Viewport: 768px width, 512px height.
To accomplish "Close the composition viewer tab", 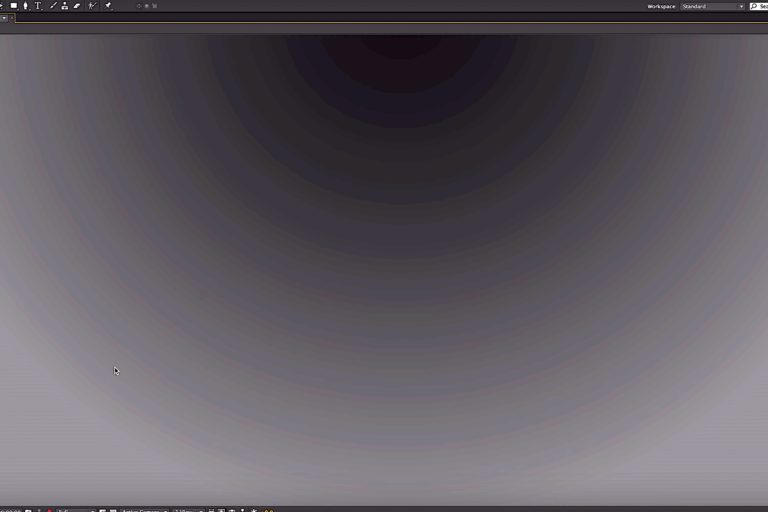I will (x=12, y=18).
